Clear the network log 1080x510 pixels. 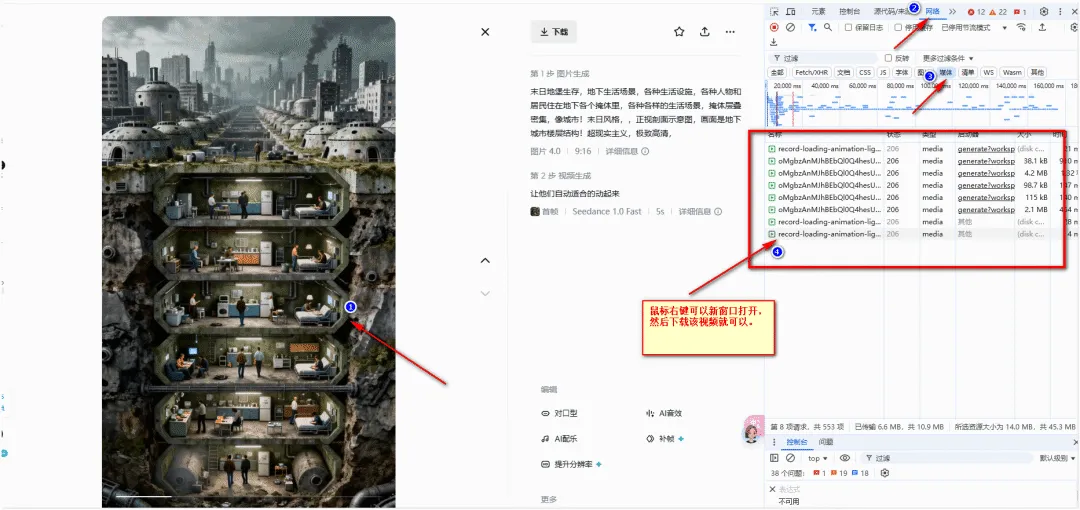(x=791, y=28)
